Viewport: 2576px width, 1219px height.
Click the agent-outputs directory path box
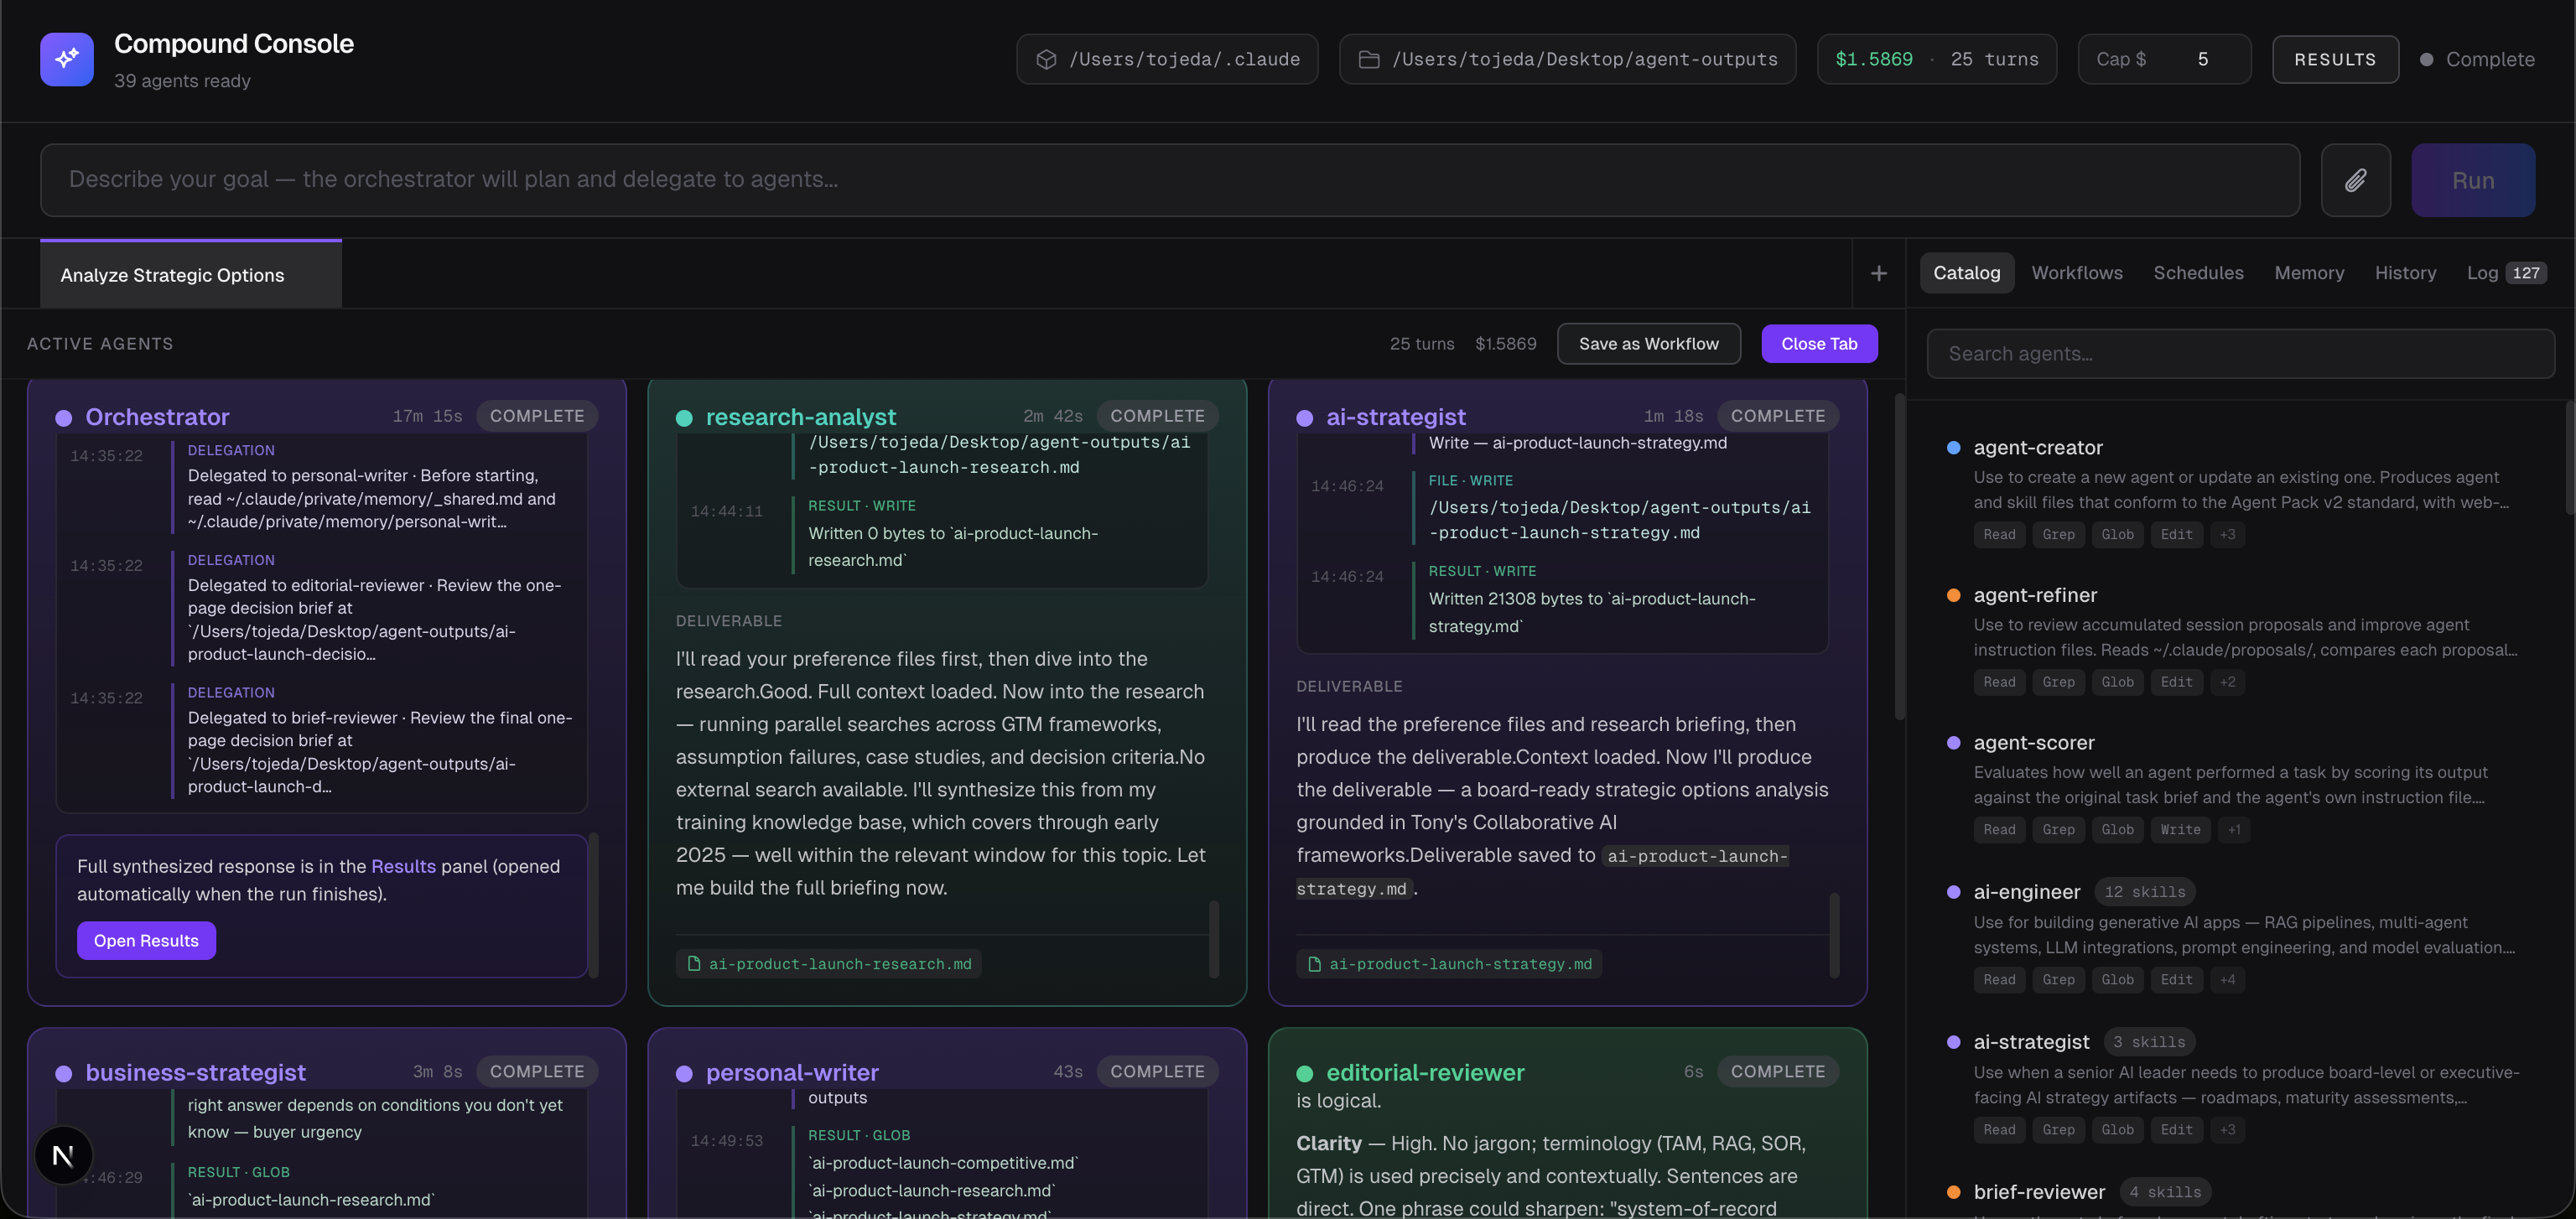point(1567,59)
